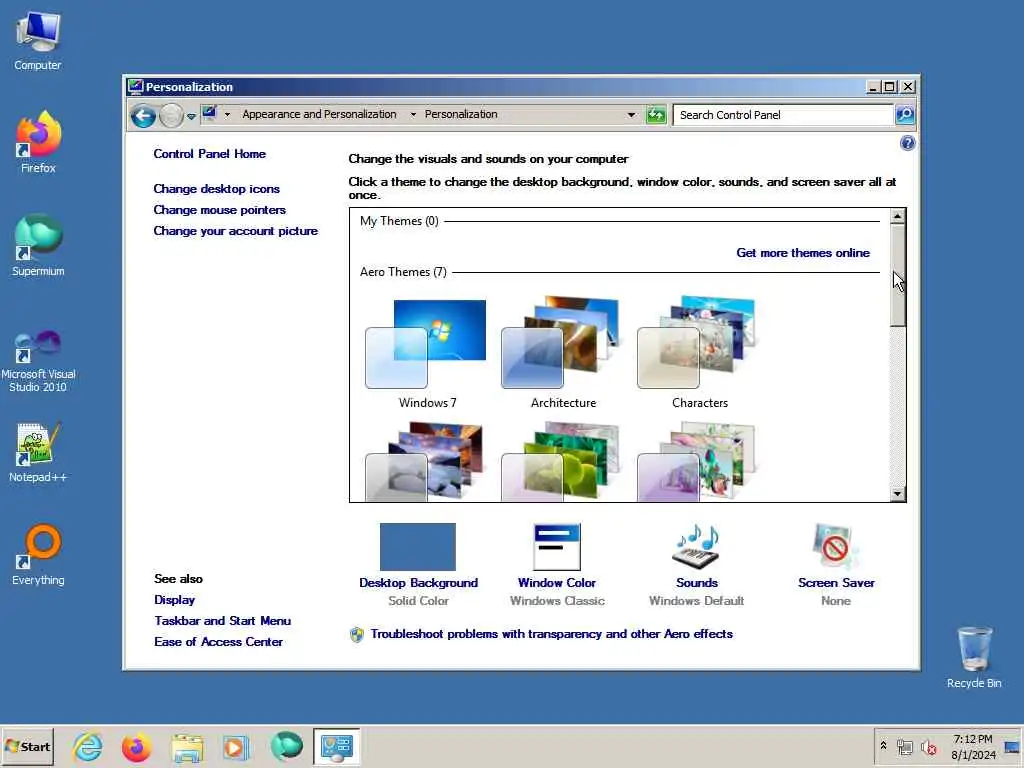Open the Sounds keyboard-notes icon
Viewport: 1024px width, 768px height.
point(696,547)
